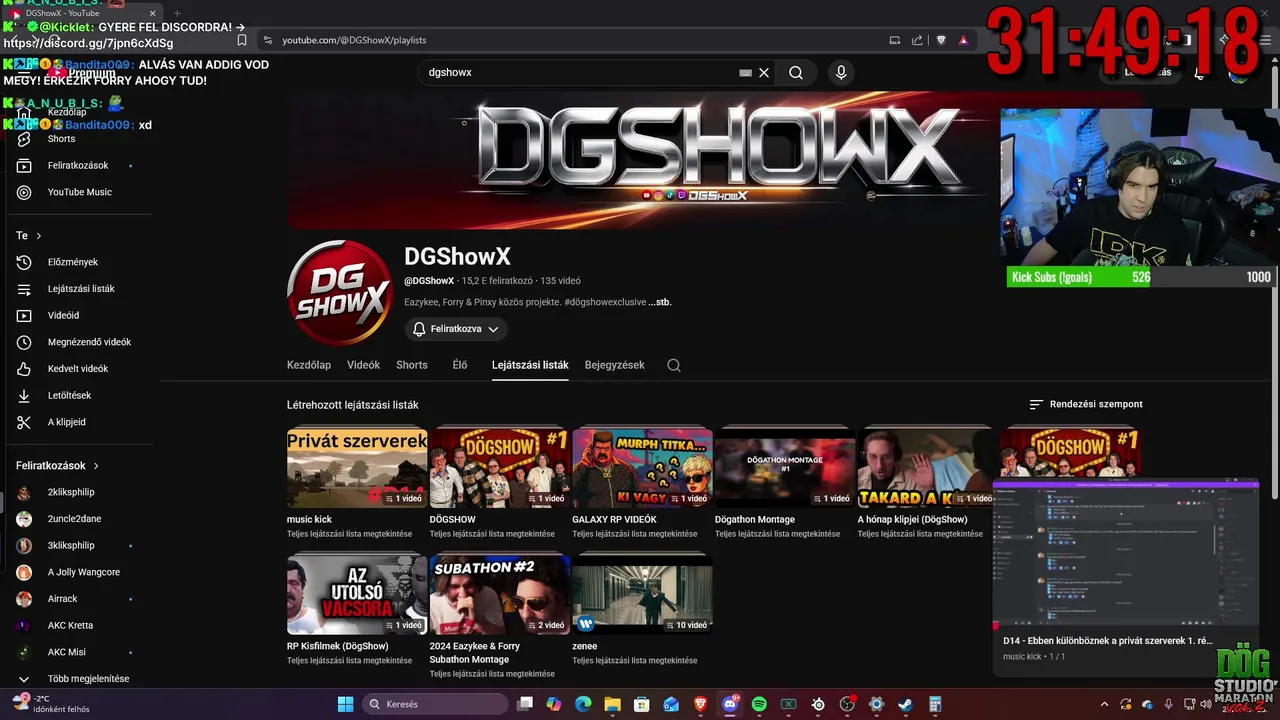Image resolution: width=1280 pixels, height=720 pixels.
Task: Click the Windows Start button
Action: click(x=345, y=704)
